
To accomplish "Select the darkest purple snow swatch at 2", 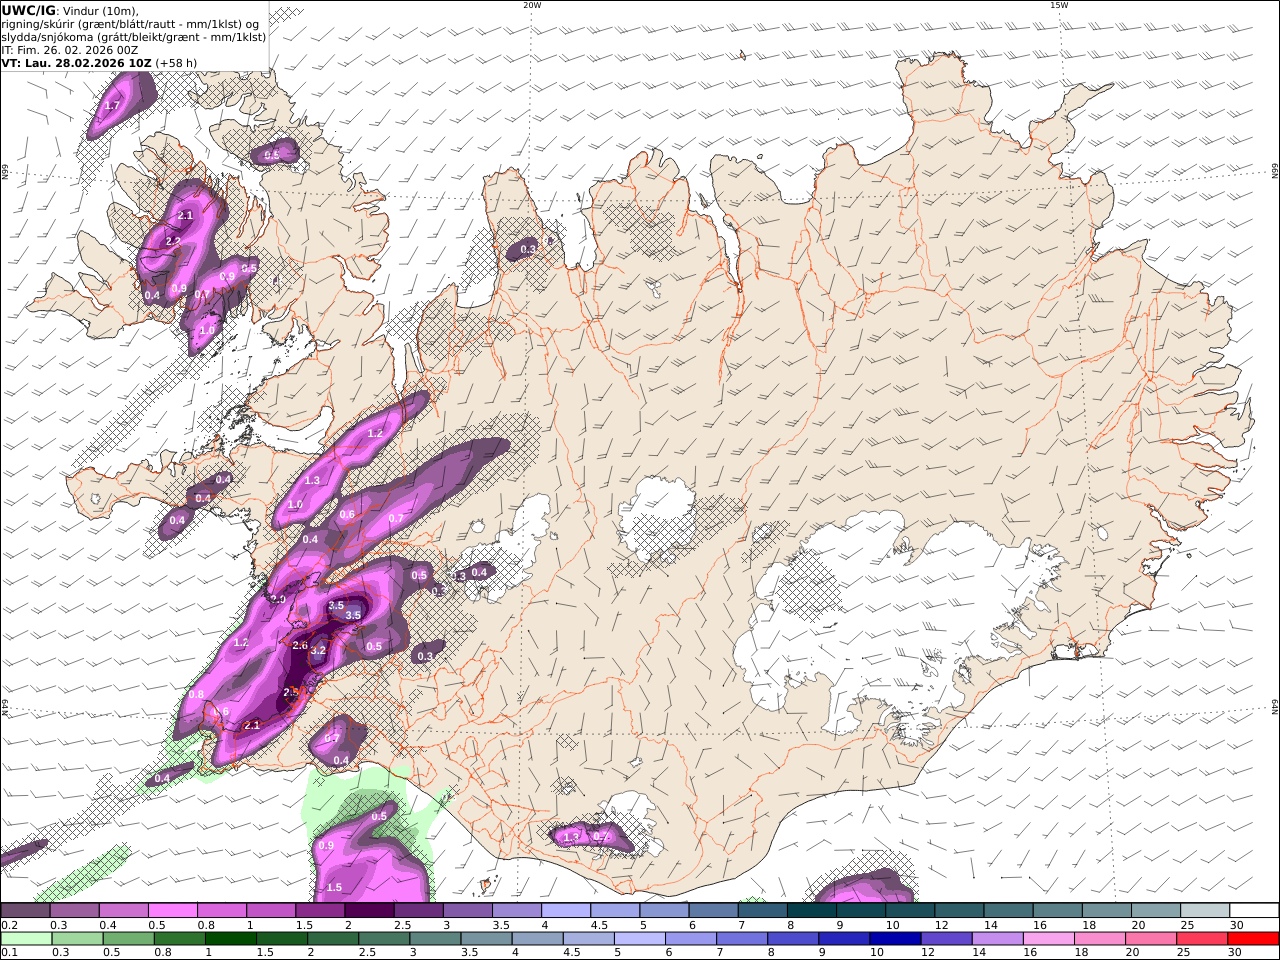I will (368, 910).
